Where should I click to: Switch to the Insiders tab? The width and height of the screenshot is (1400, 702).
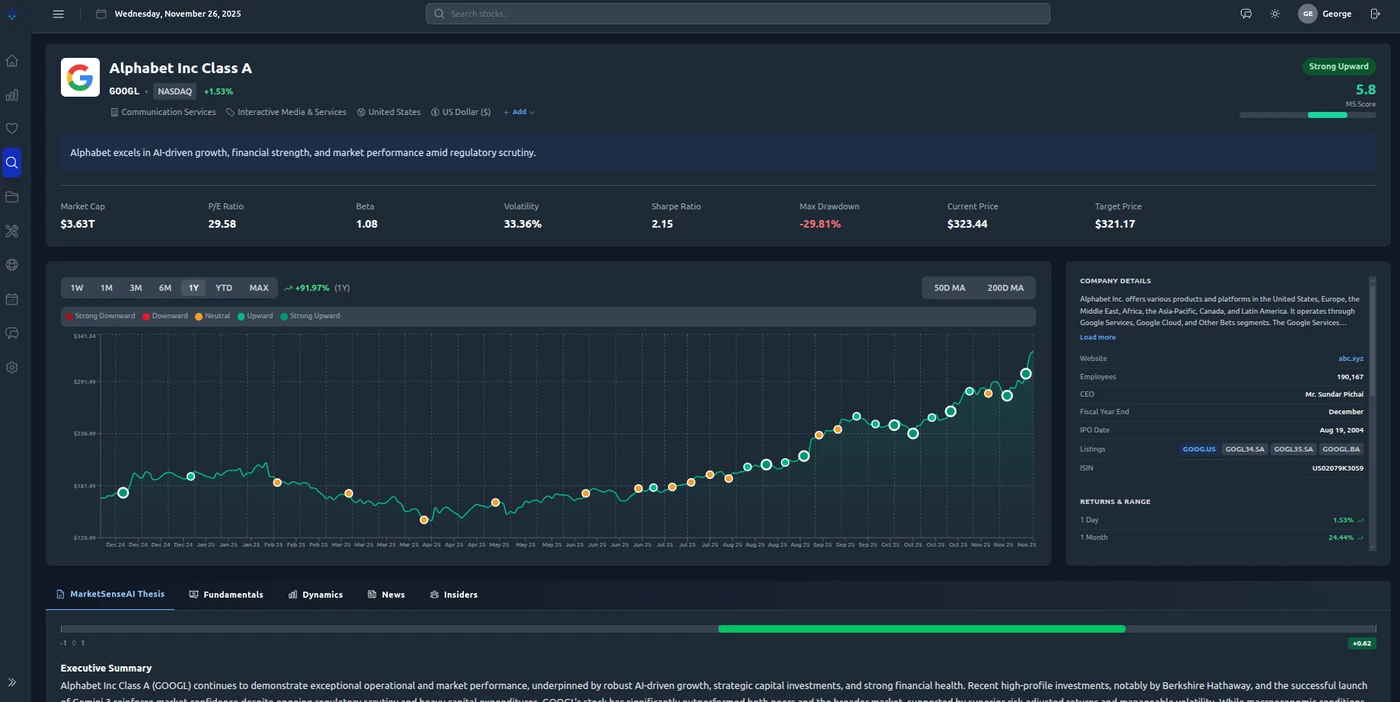(x=454, y=595)
